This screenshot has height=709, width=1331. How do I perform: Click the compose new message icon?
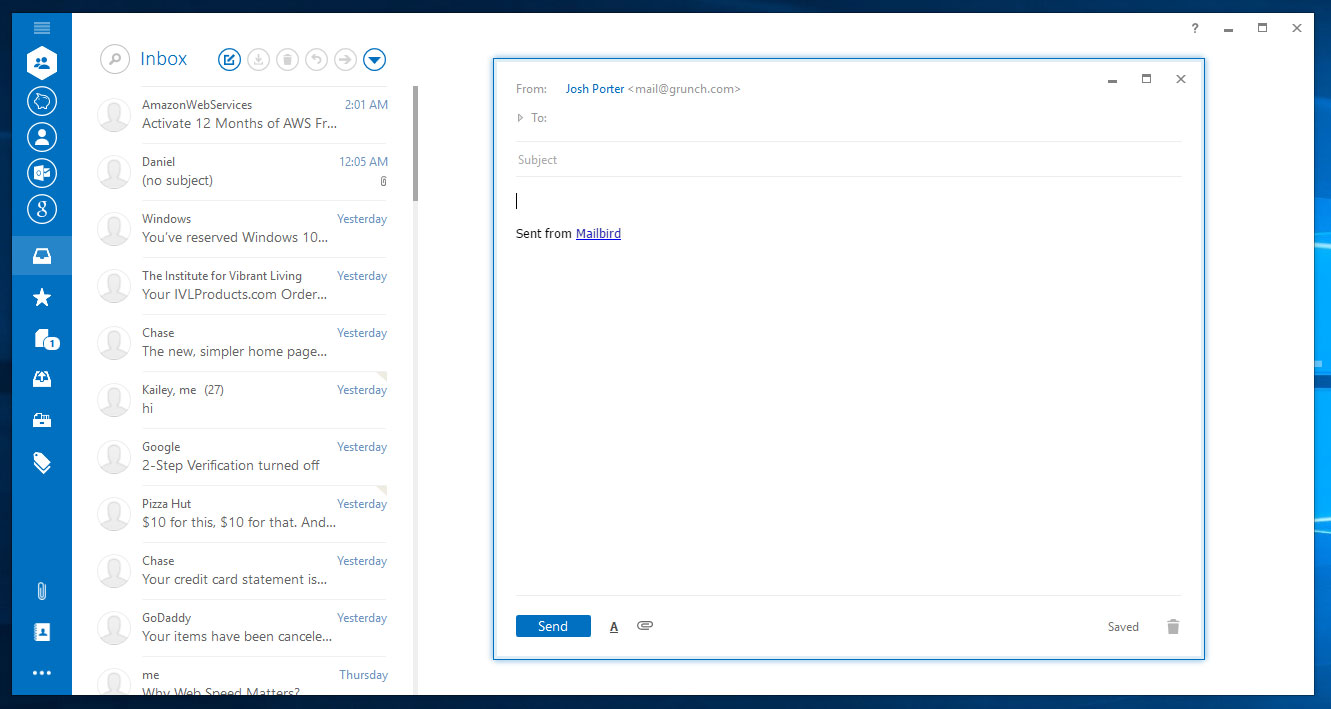tap(229, 60)
